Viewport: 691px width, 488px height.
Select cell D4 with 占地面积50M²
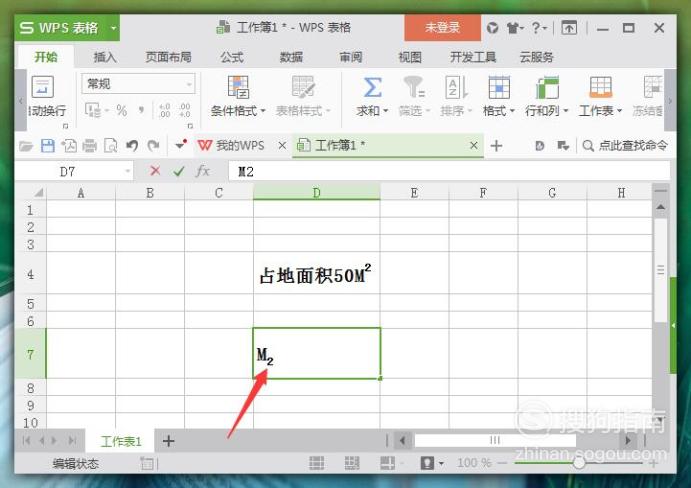pyautogui.click(x=316, y=273)
